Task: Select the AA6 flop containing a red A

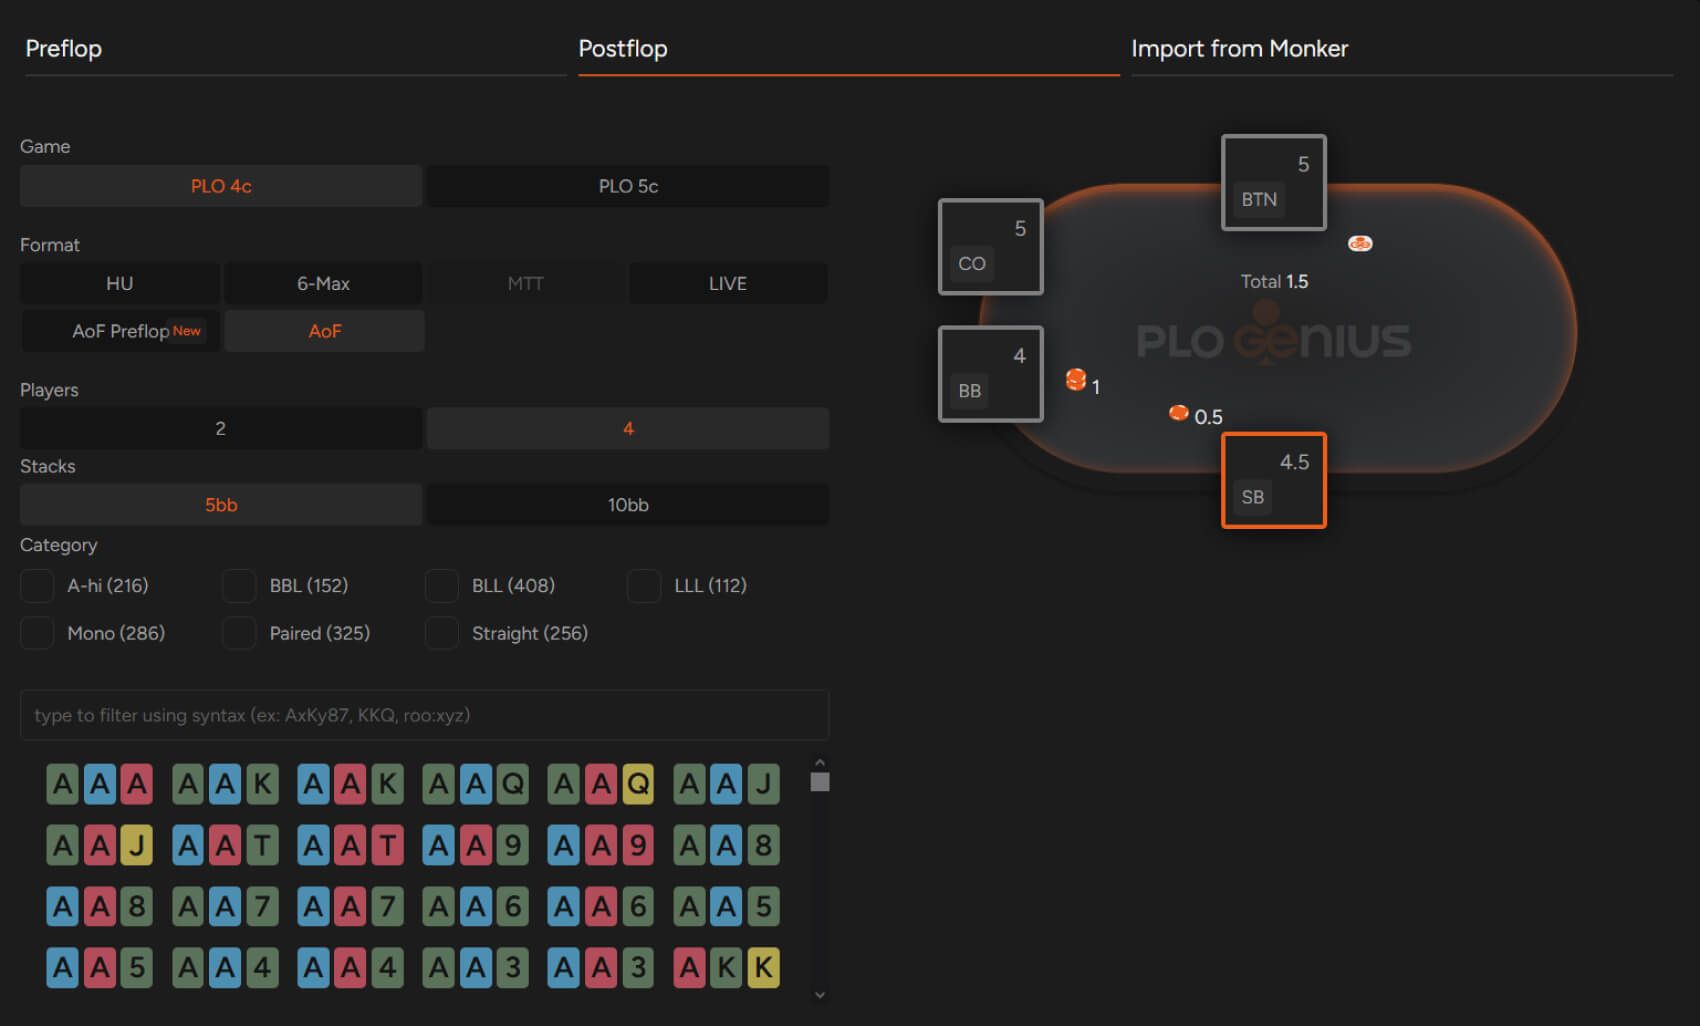Action: point(601,906)
